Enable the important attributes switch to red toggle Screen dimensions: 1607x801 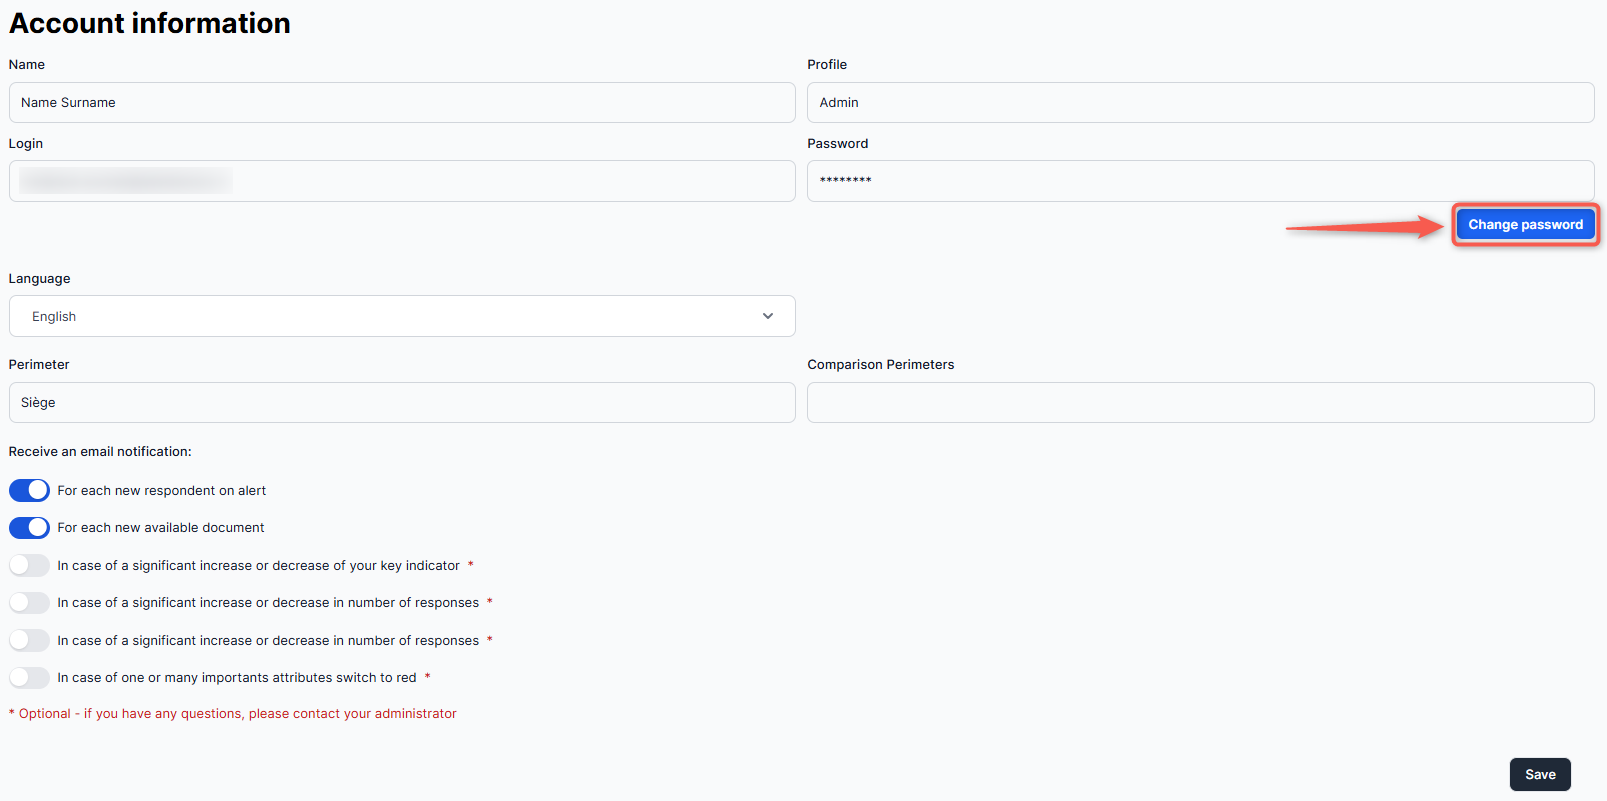tap(29, 677)
